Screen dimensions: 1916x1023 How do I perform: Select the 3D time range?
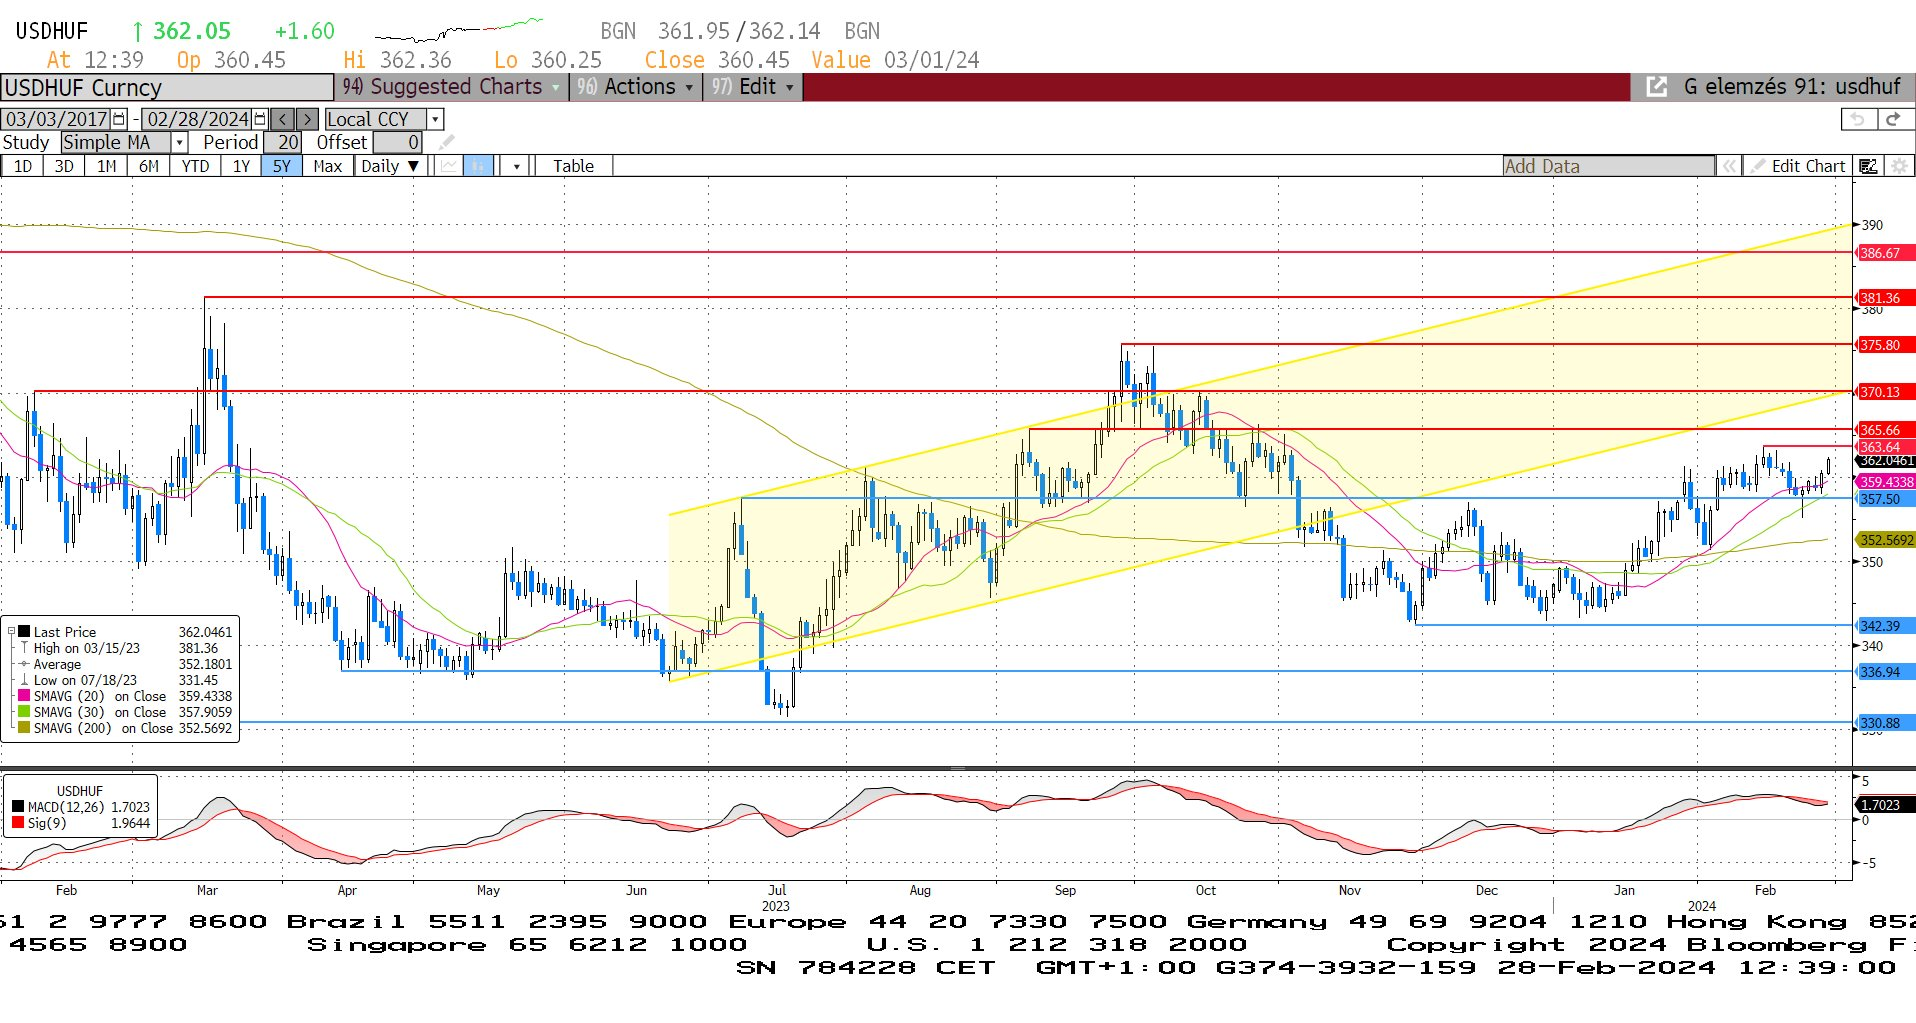pyautogui.click(x=64, y=166)
